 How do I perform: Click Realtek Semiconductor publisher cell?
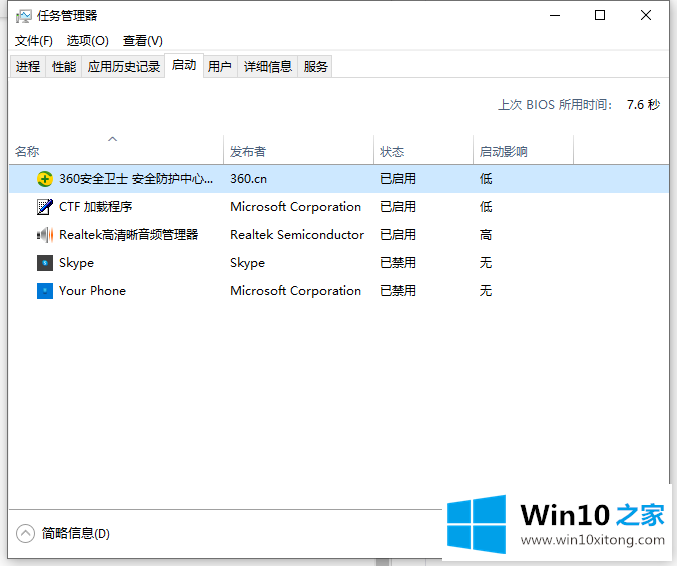coord(297,235)
